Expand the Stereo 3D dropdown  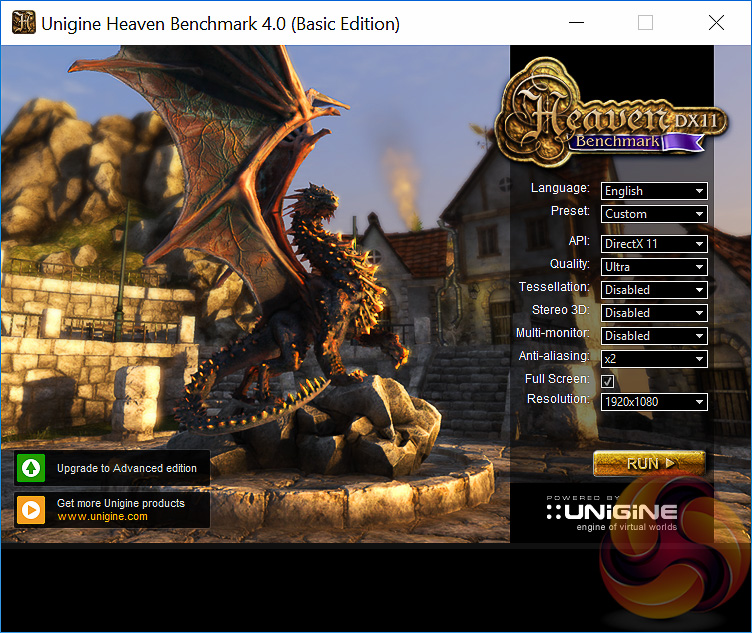click(x=654, y=313)
